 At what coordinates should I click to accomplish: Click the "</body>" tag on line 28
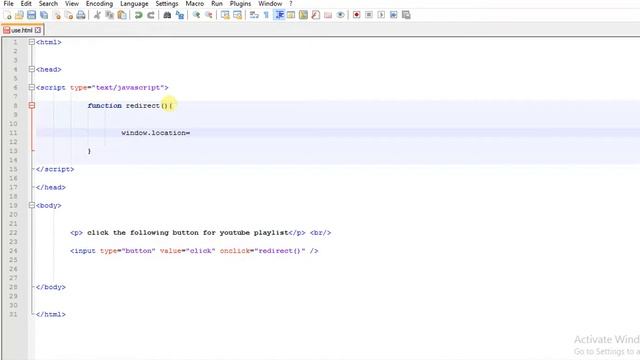pos(51,287)
